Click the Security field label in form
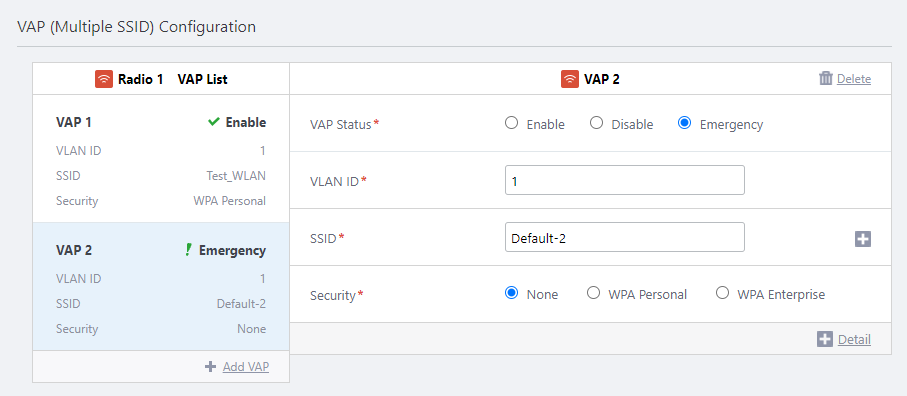The image size is (907, 396). 333,295
